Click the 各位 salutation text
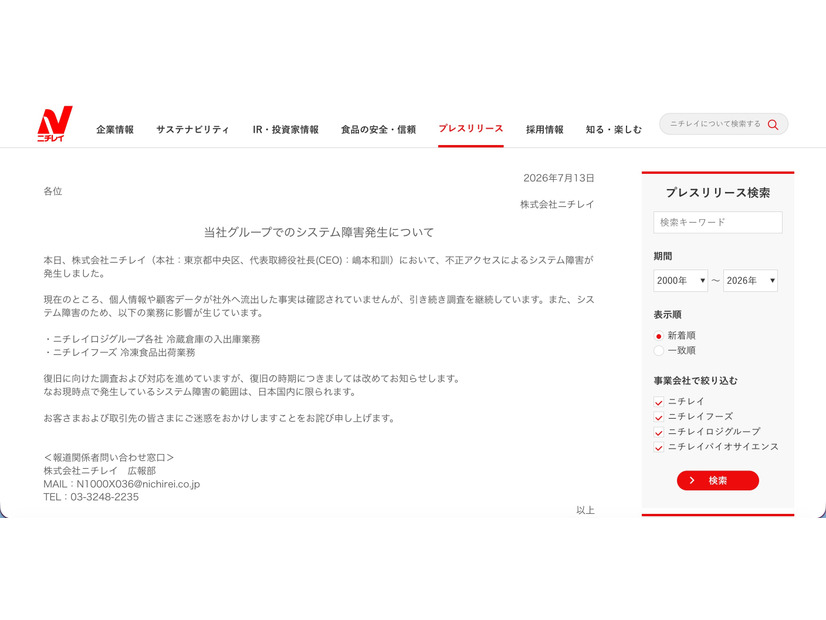This screenshot has height=620, width=826. pos(53,191)
